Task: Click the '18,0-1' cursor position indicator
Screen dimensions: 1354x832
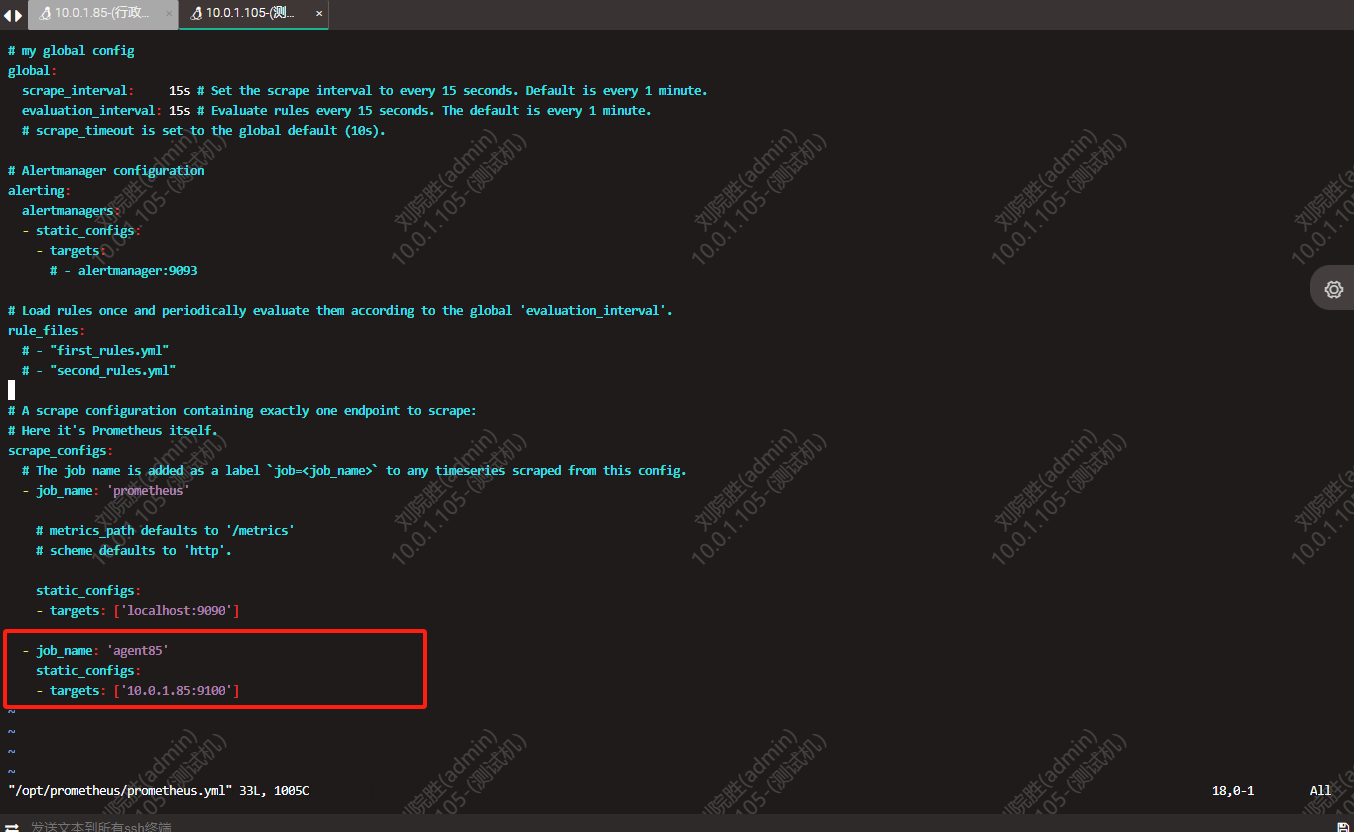Action: (x=1233, y=790)
